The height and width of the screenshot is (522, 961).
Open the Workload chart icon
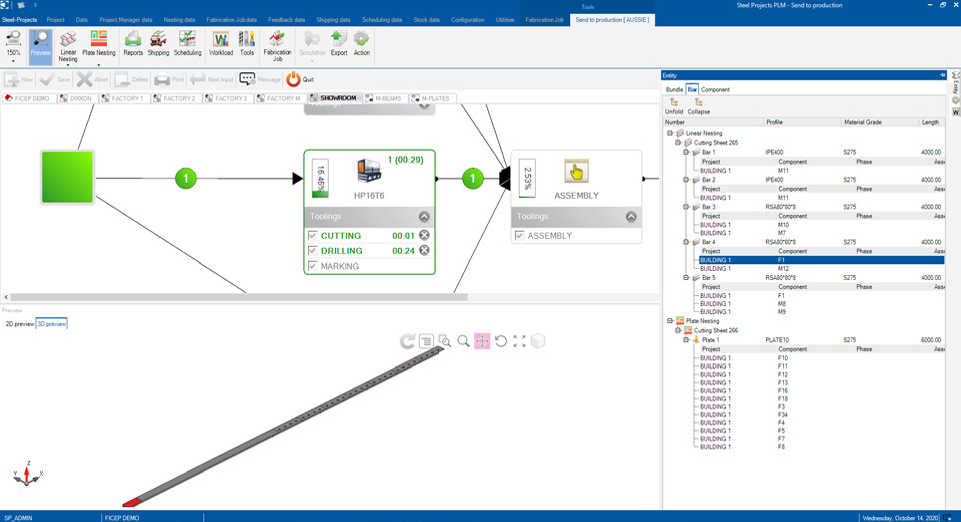pos(221,44)
